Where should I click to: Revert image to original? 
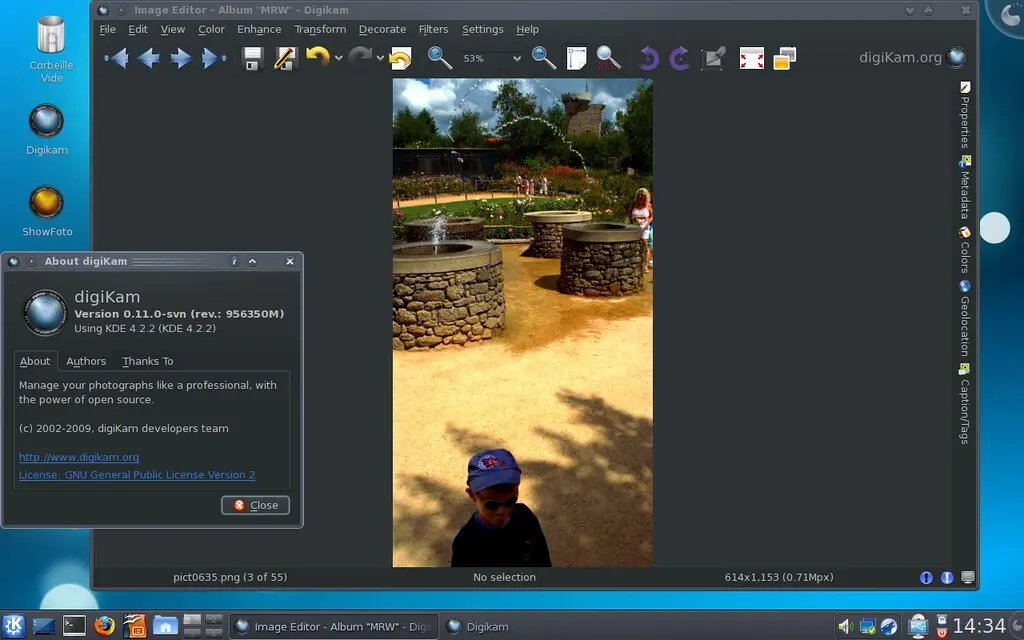[400, 59]
